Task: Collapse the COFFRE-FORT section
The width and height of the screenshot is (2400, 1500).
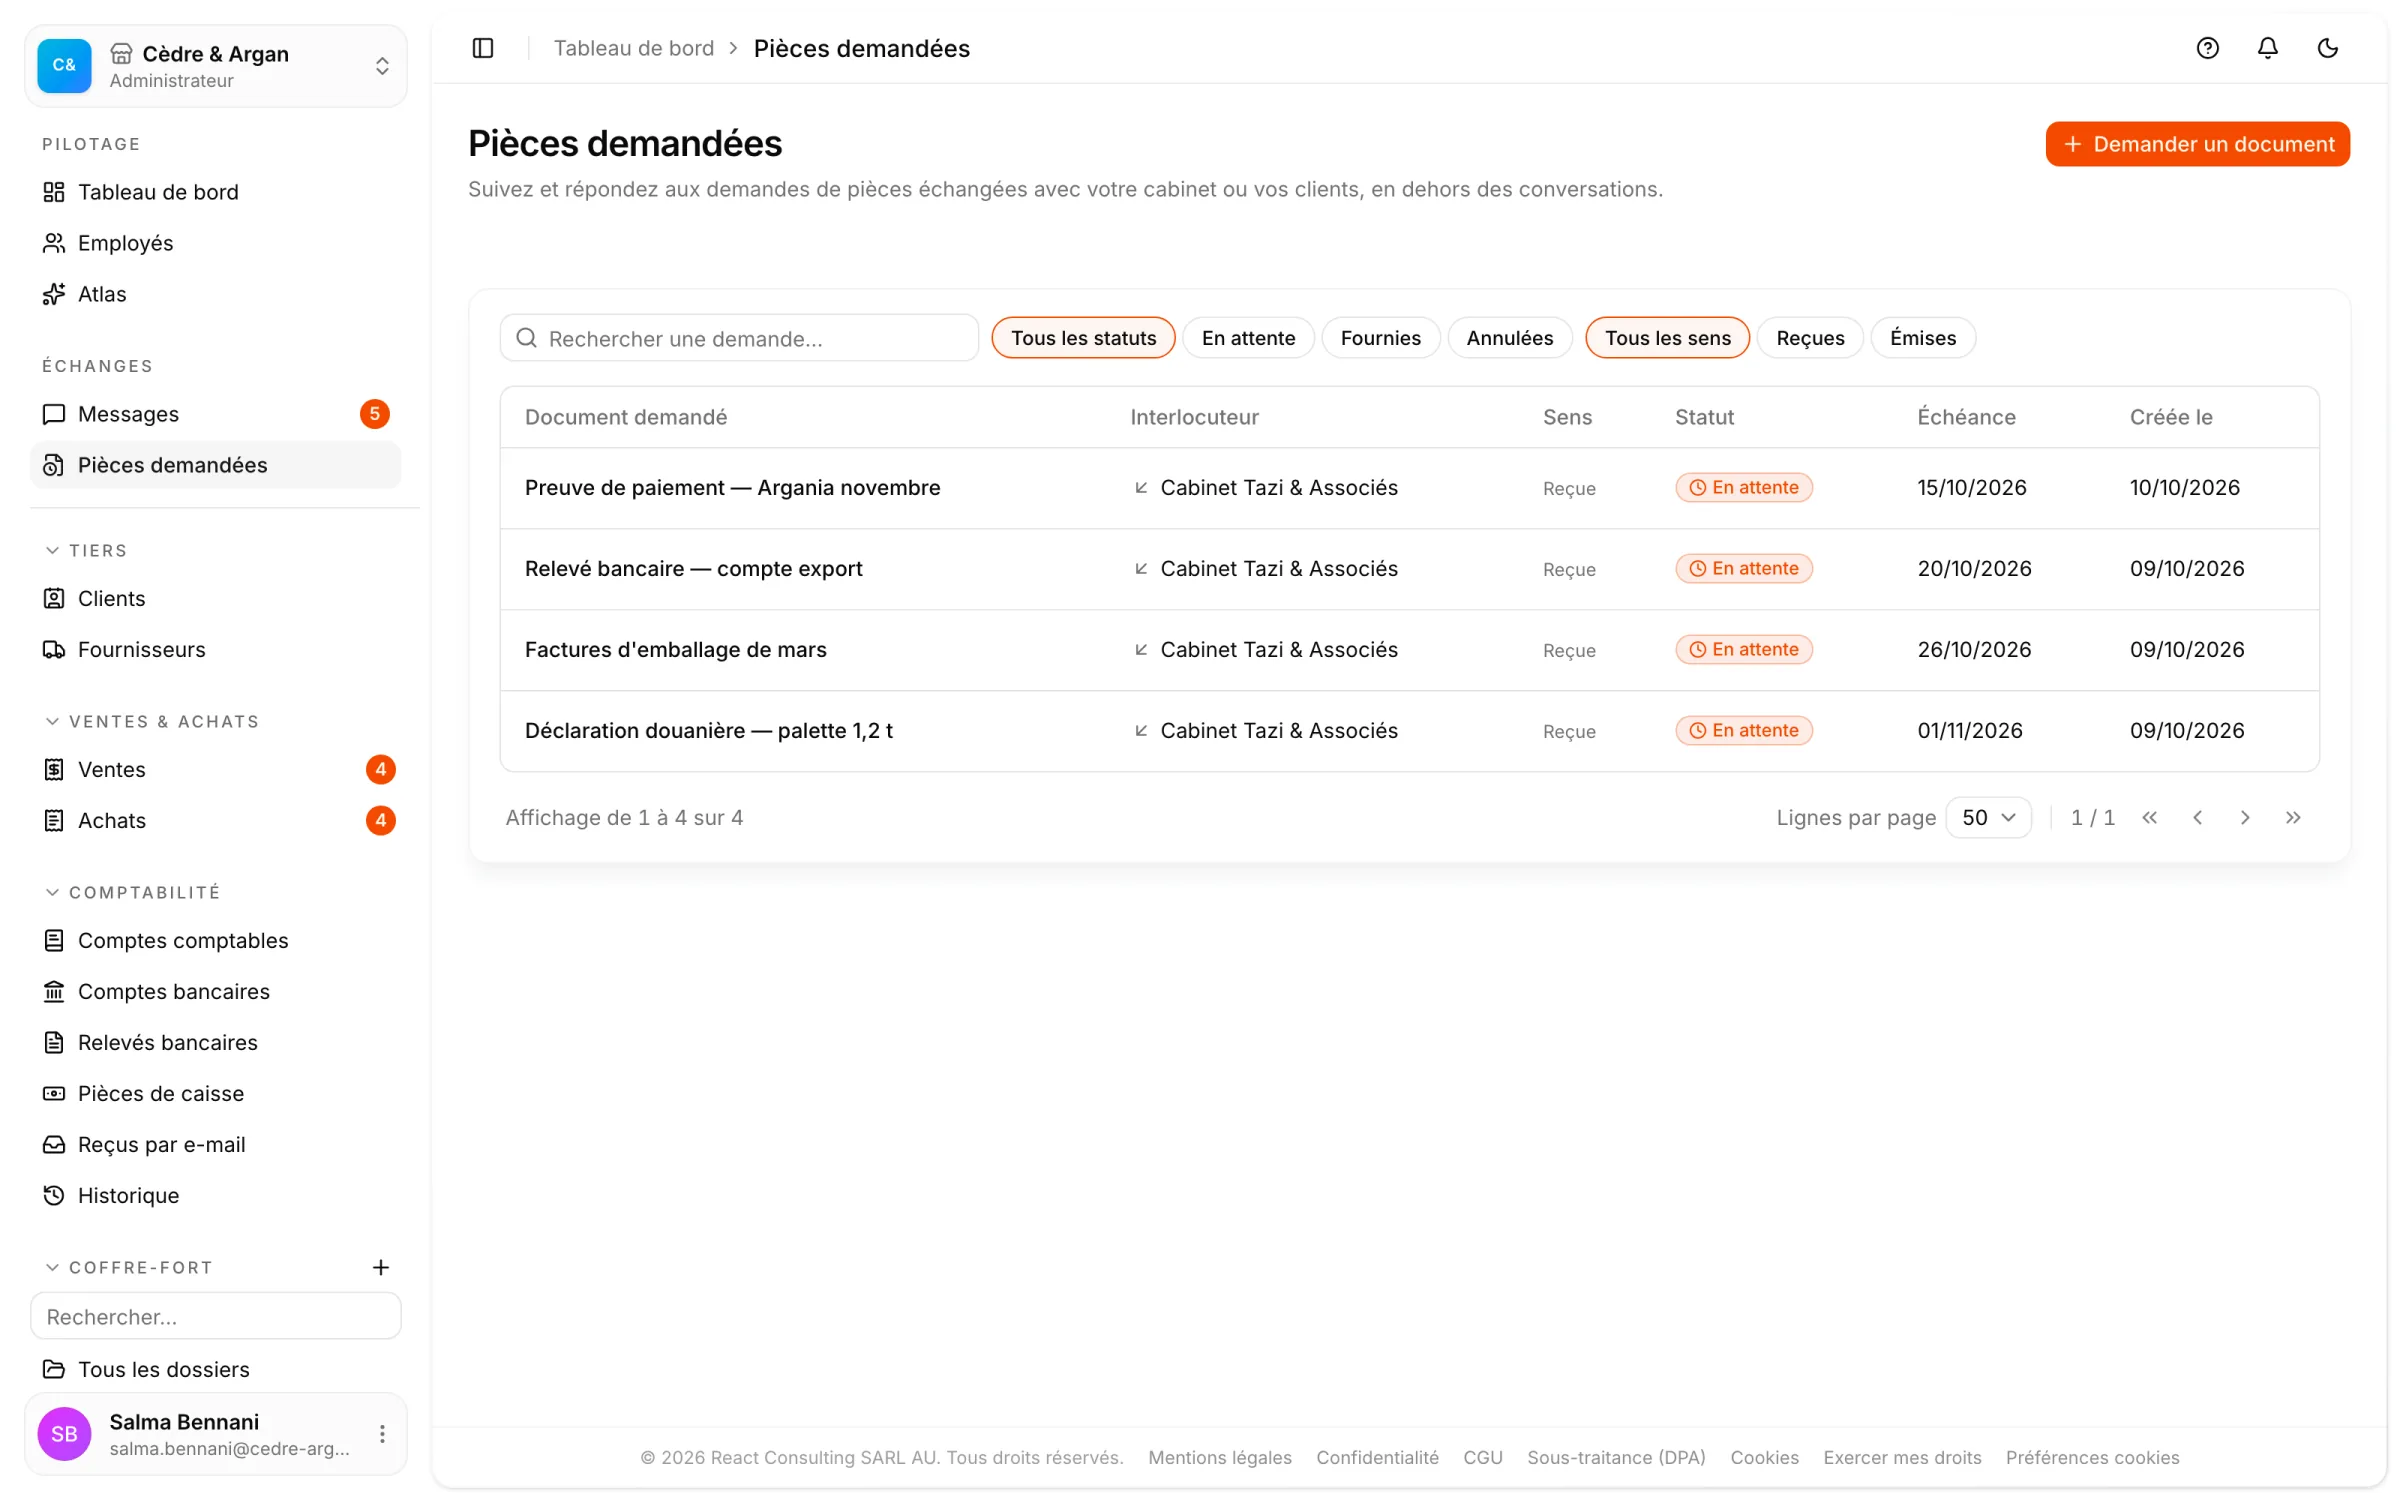Action: pyautogui.click(x=129, y=1267)
